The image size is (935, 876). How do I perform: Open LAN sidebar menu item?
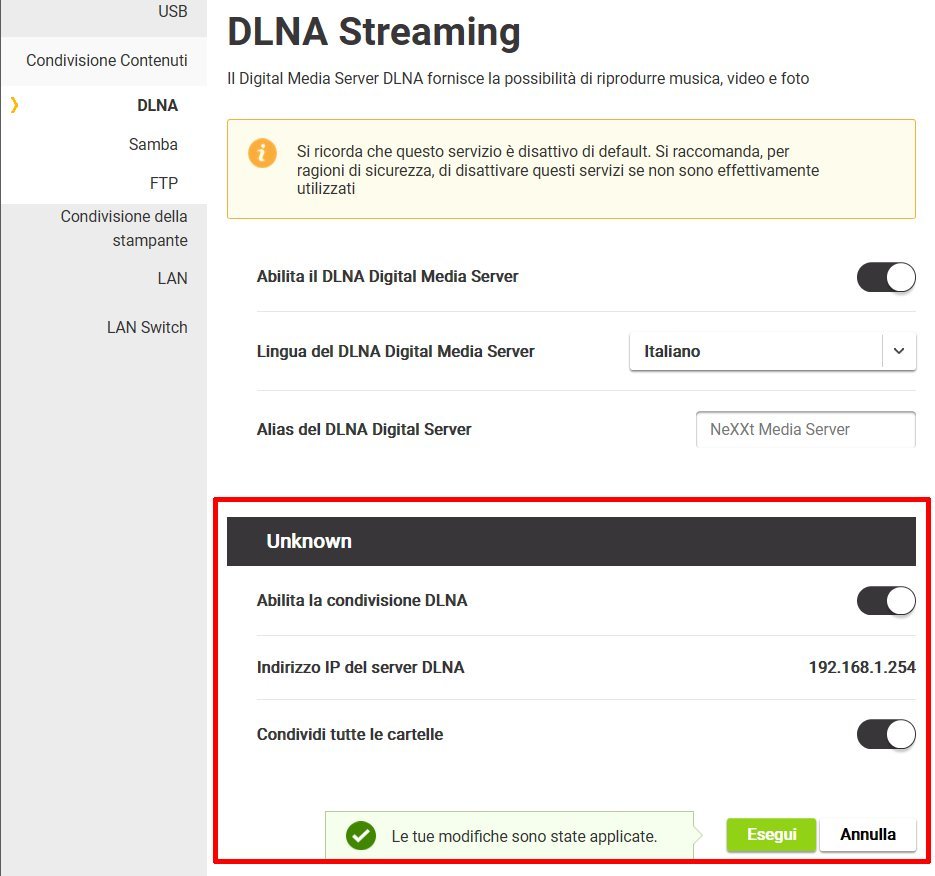tap(172, 278)
